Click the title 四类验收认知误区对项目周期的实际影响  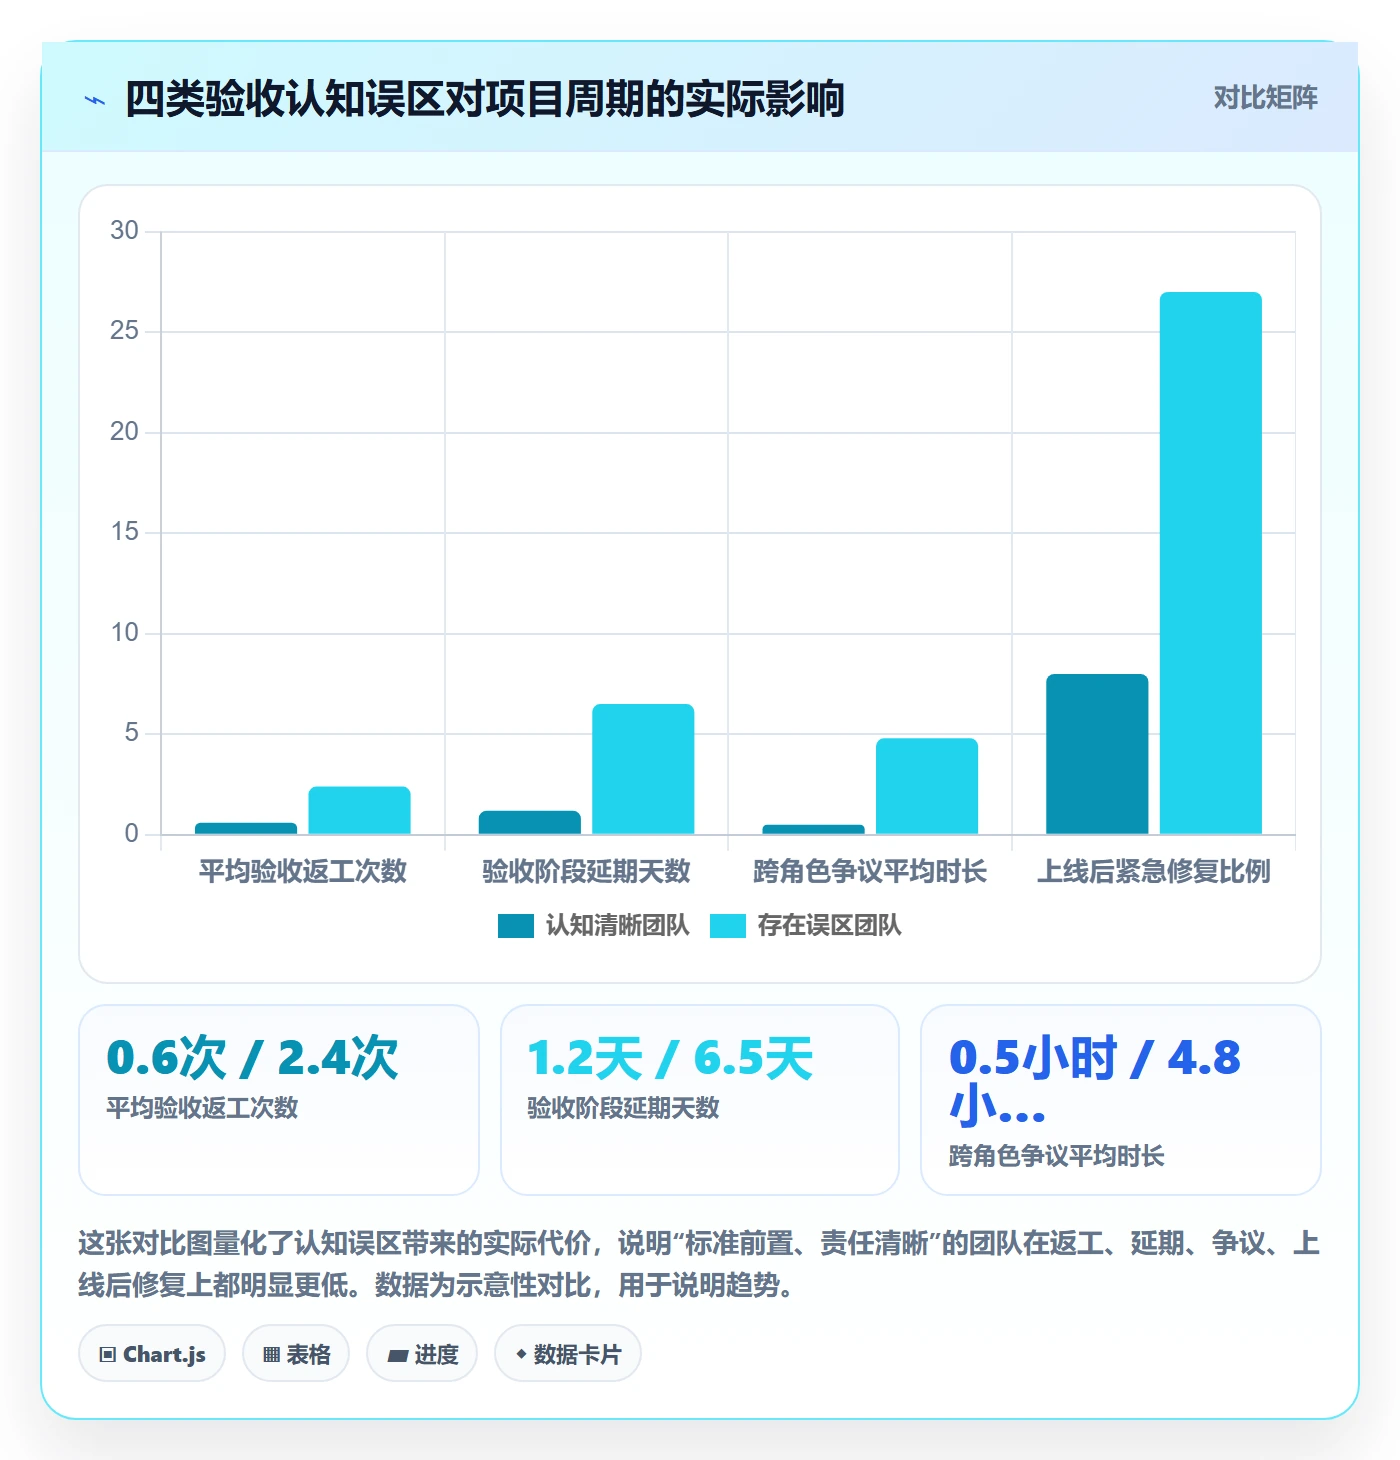(x=485, y=99)
